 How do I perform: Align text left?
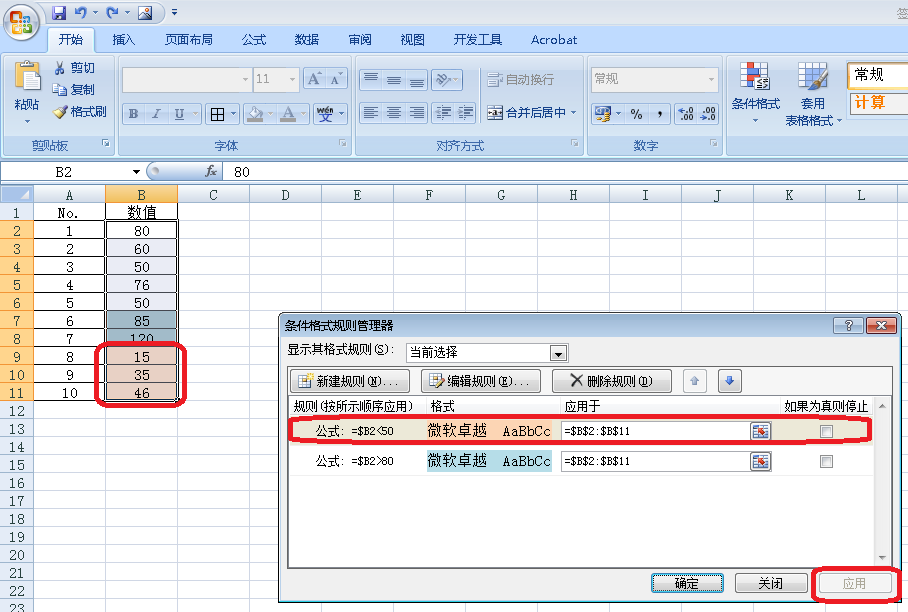coord(371,113)
